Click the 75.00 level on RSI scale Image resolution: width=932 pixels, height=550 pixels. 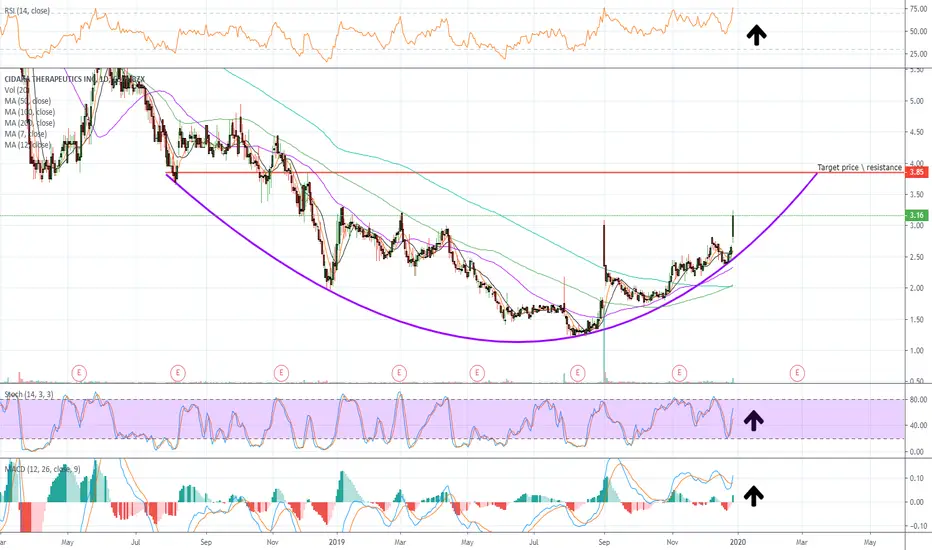(x=918, y=9)
